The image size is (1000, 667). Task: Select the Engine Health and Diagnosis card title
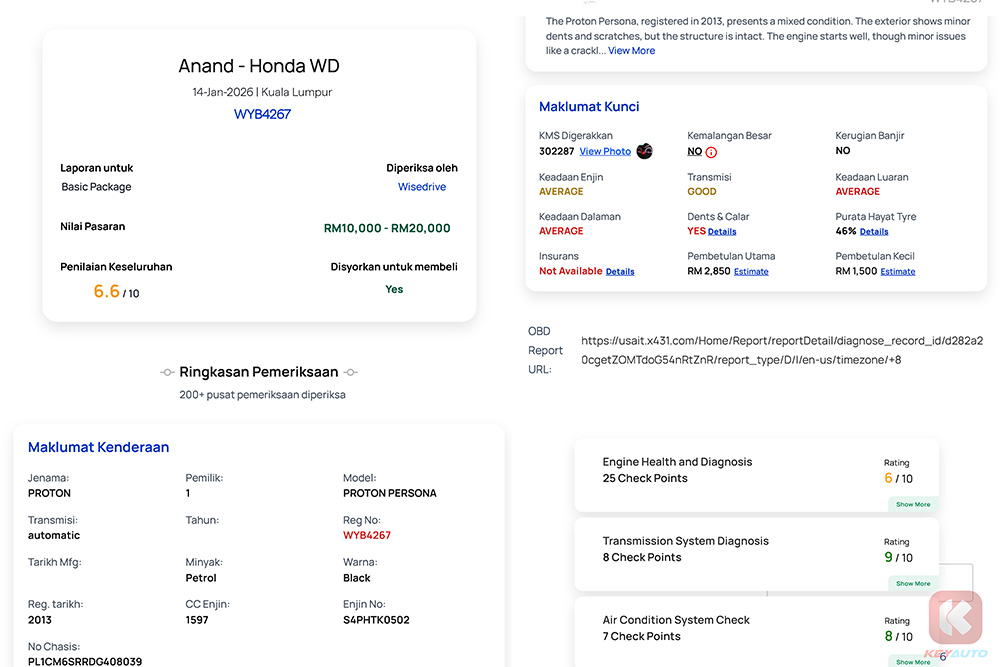pyautogui.click(x=677, y=462)
